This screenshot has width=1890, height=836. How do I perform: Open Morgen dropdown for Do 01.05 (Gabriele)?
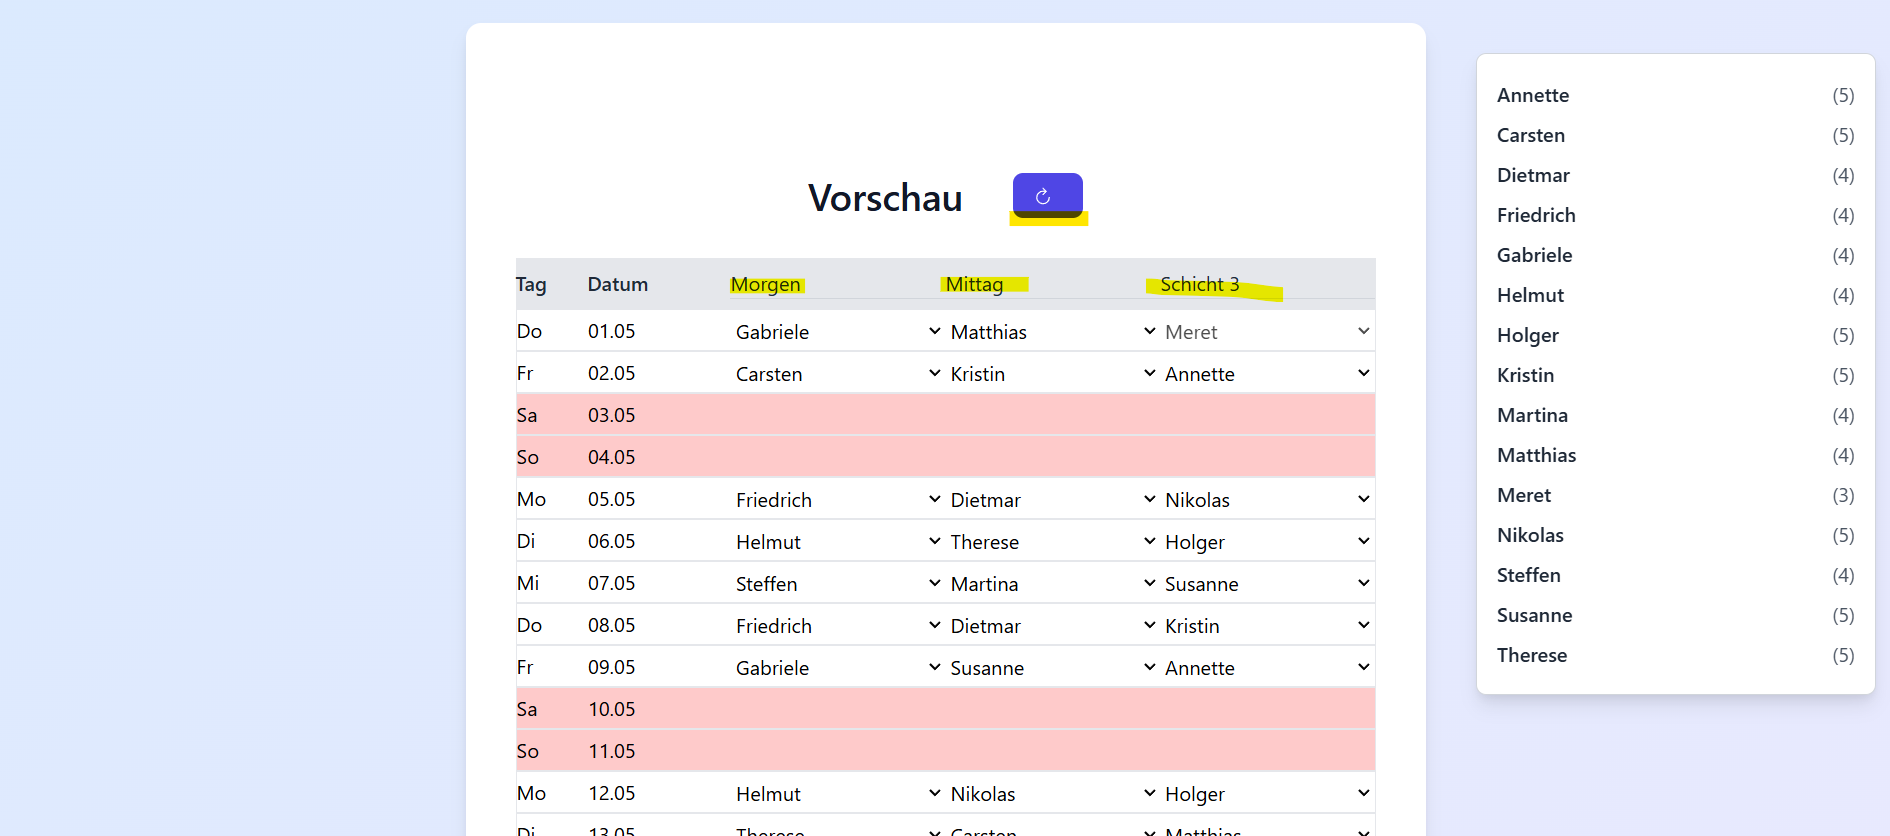click(836, 332)
